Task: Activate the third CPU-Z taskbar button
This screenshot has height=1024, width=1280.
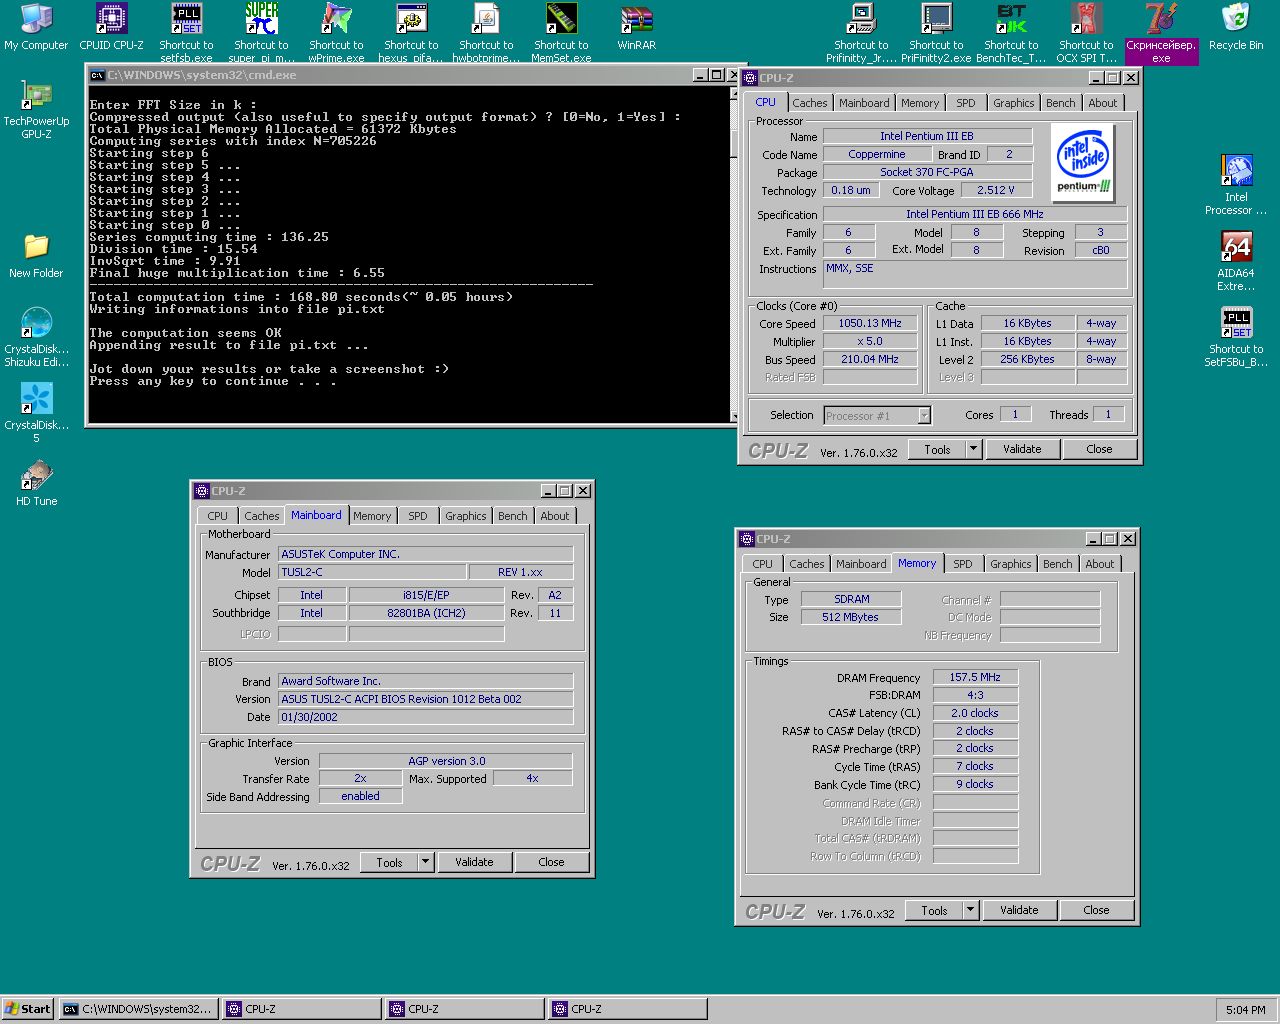Action: 628,1009
